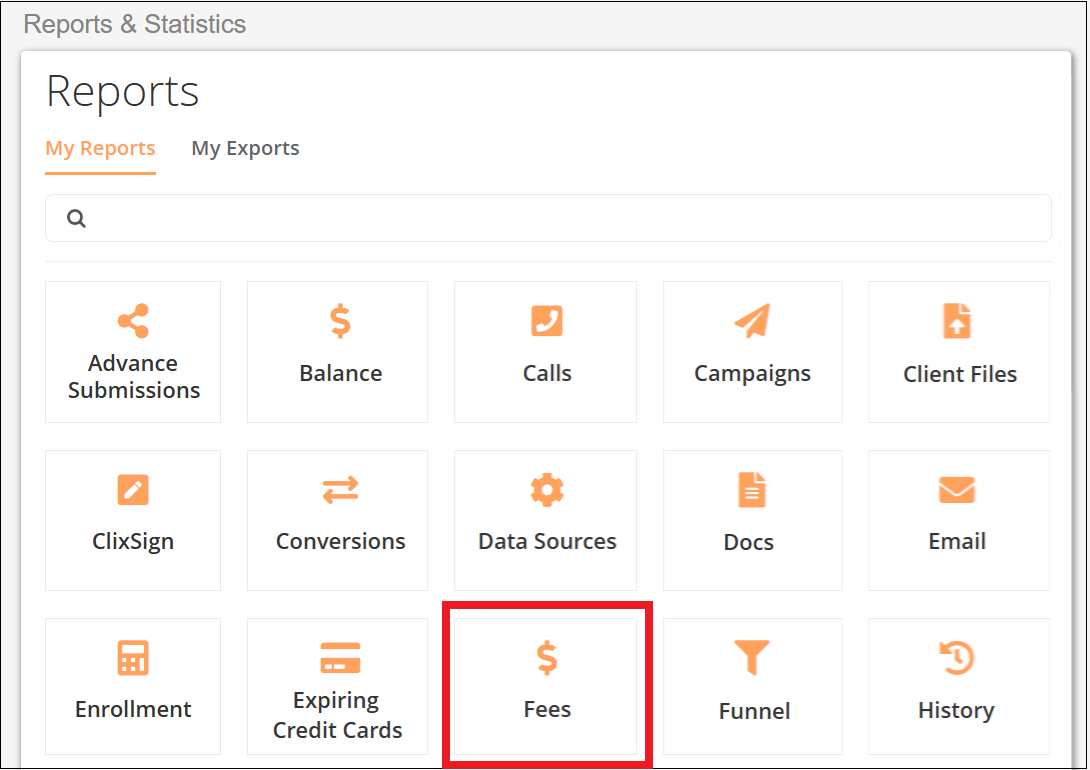This screenshot has height=770, width=1090.
Task: Open the ClixSign report label
Action: pyautogui.click(x=133, y=541)
